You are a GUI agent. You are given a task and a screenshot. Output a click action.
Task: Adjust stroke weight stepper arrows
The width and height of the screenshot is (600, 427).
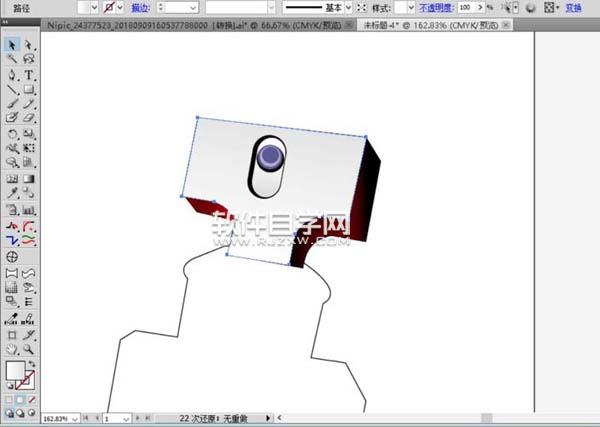click(x=161, y=8)
